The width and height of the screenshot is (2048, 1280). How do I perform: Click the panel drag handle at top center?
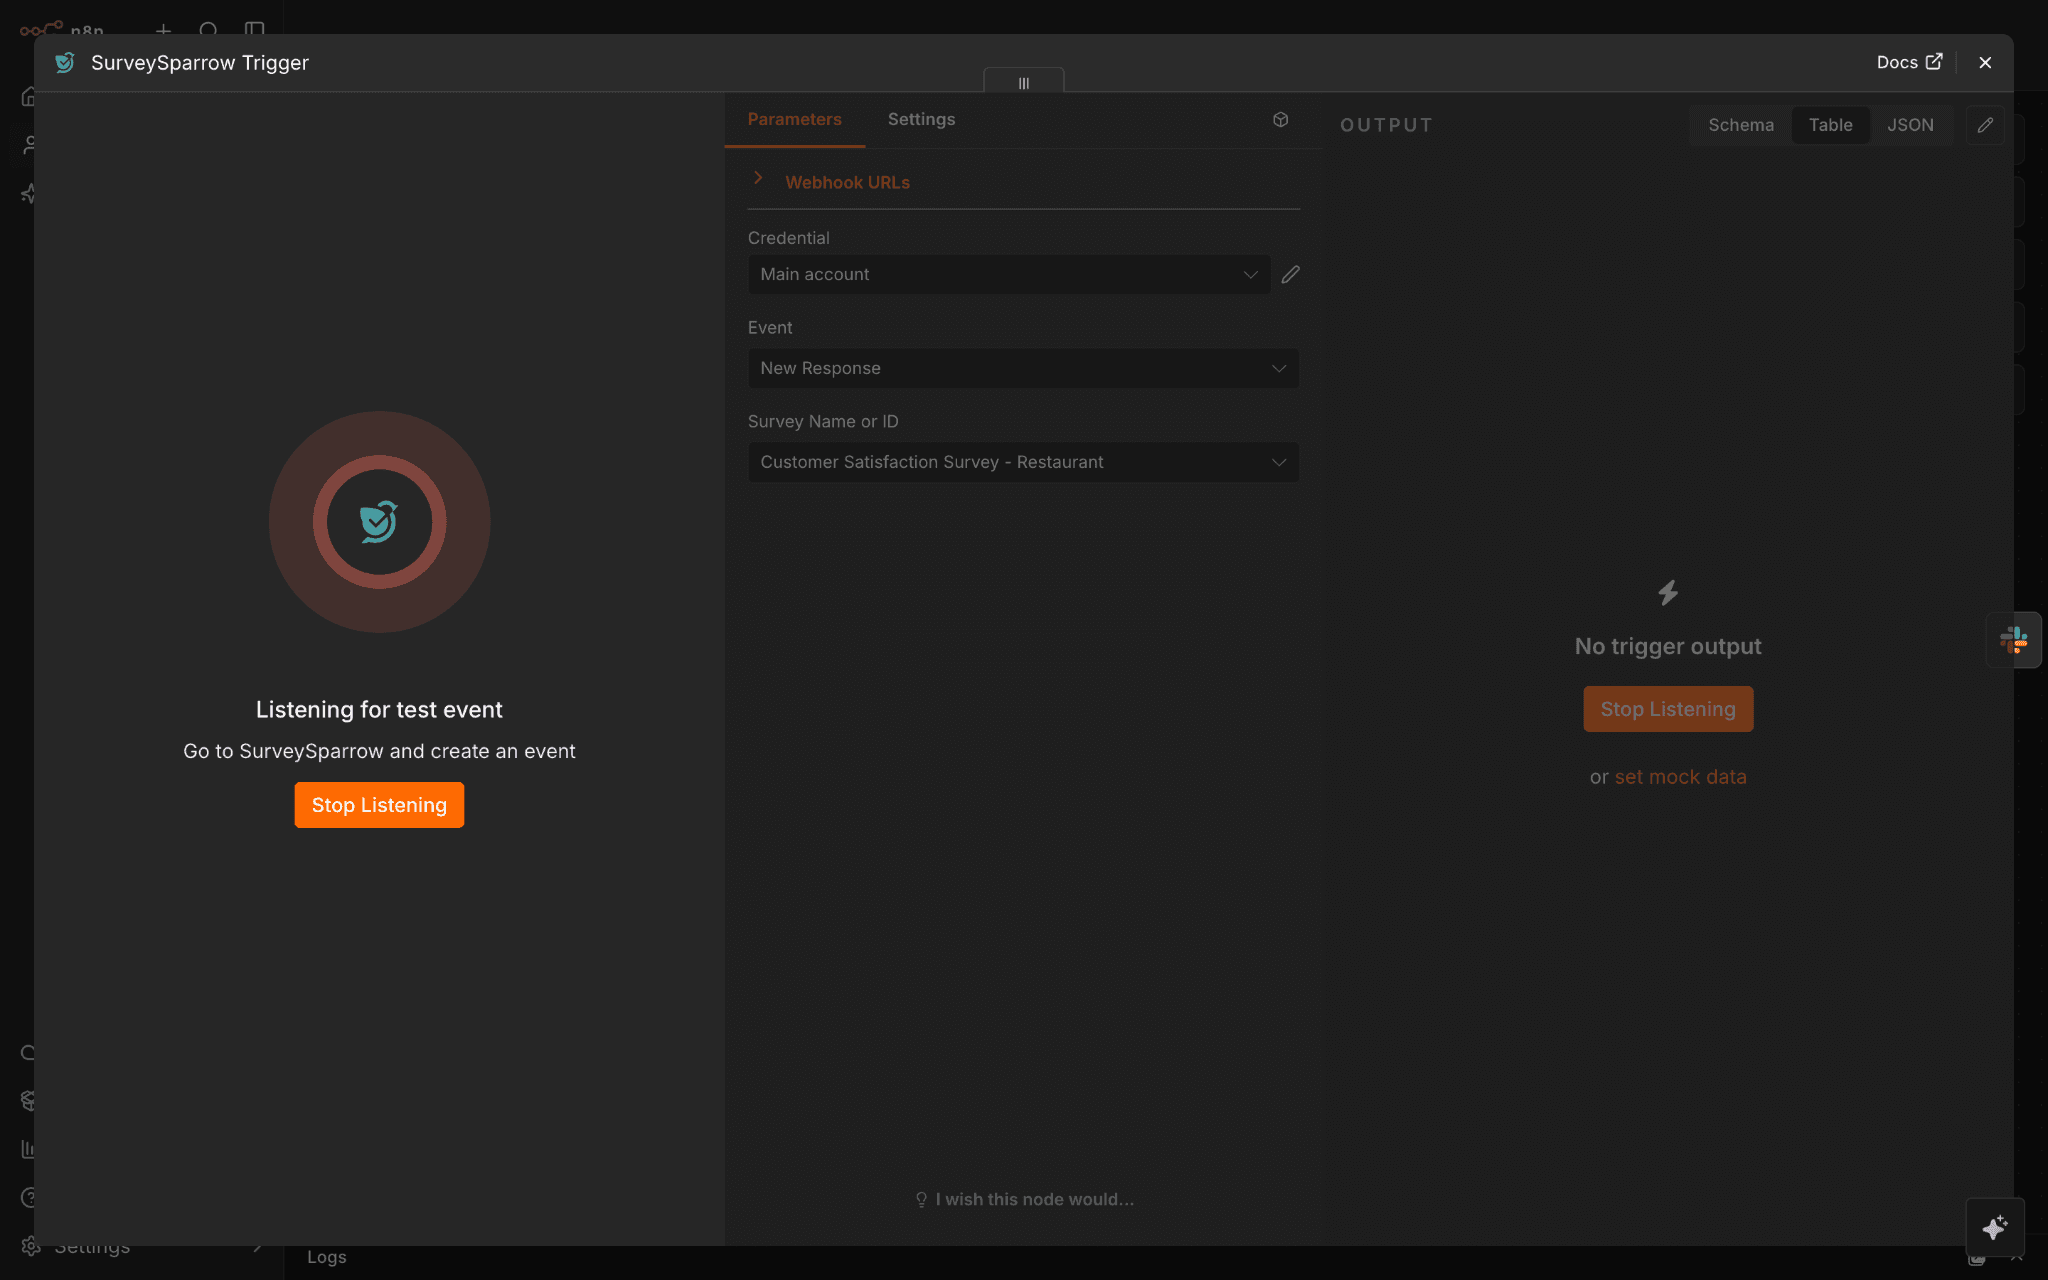[x=1023, y=82]
